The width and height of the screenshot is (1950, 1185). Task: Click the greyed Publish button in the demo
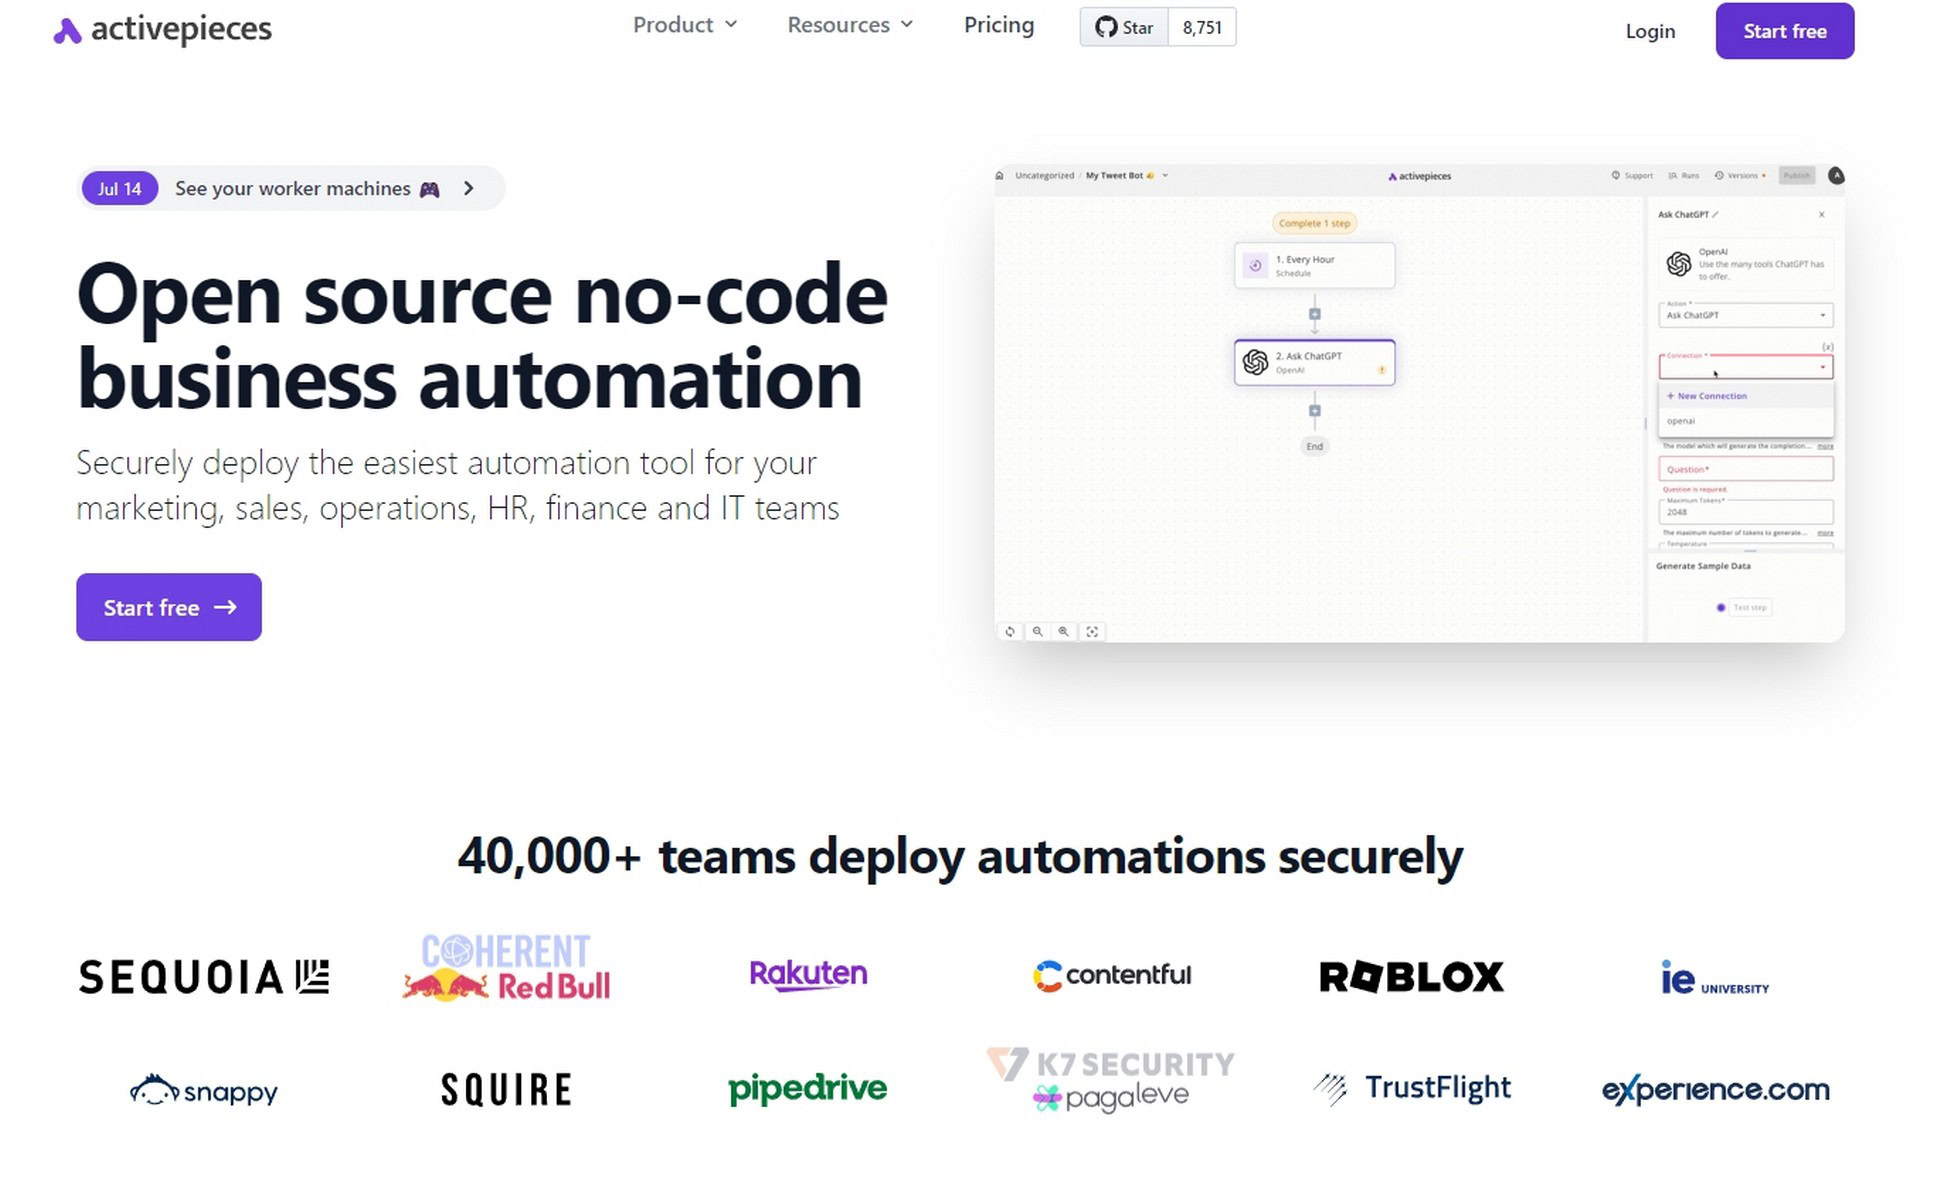(x=1797, y=176)
